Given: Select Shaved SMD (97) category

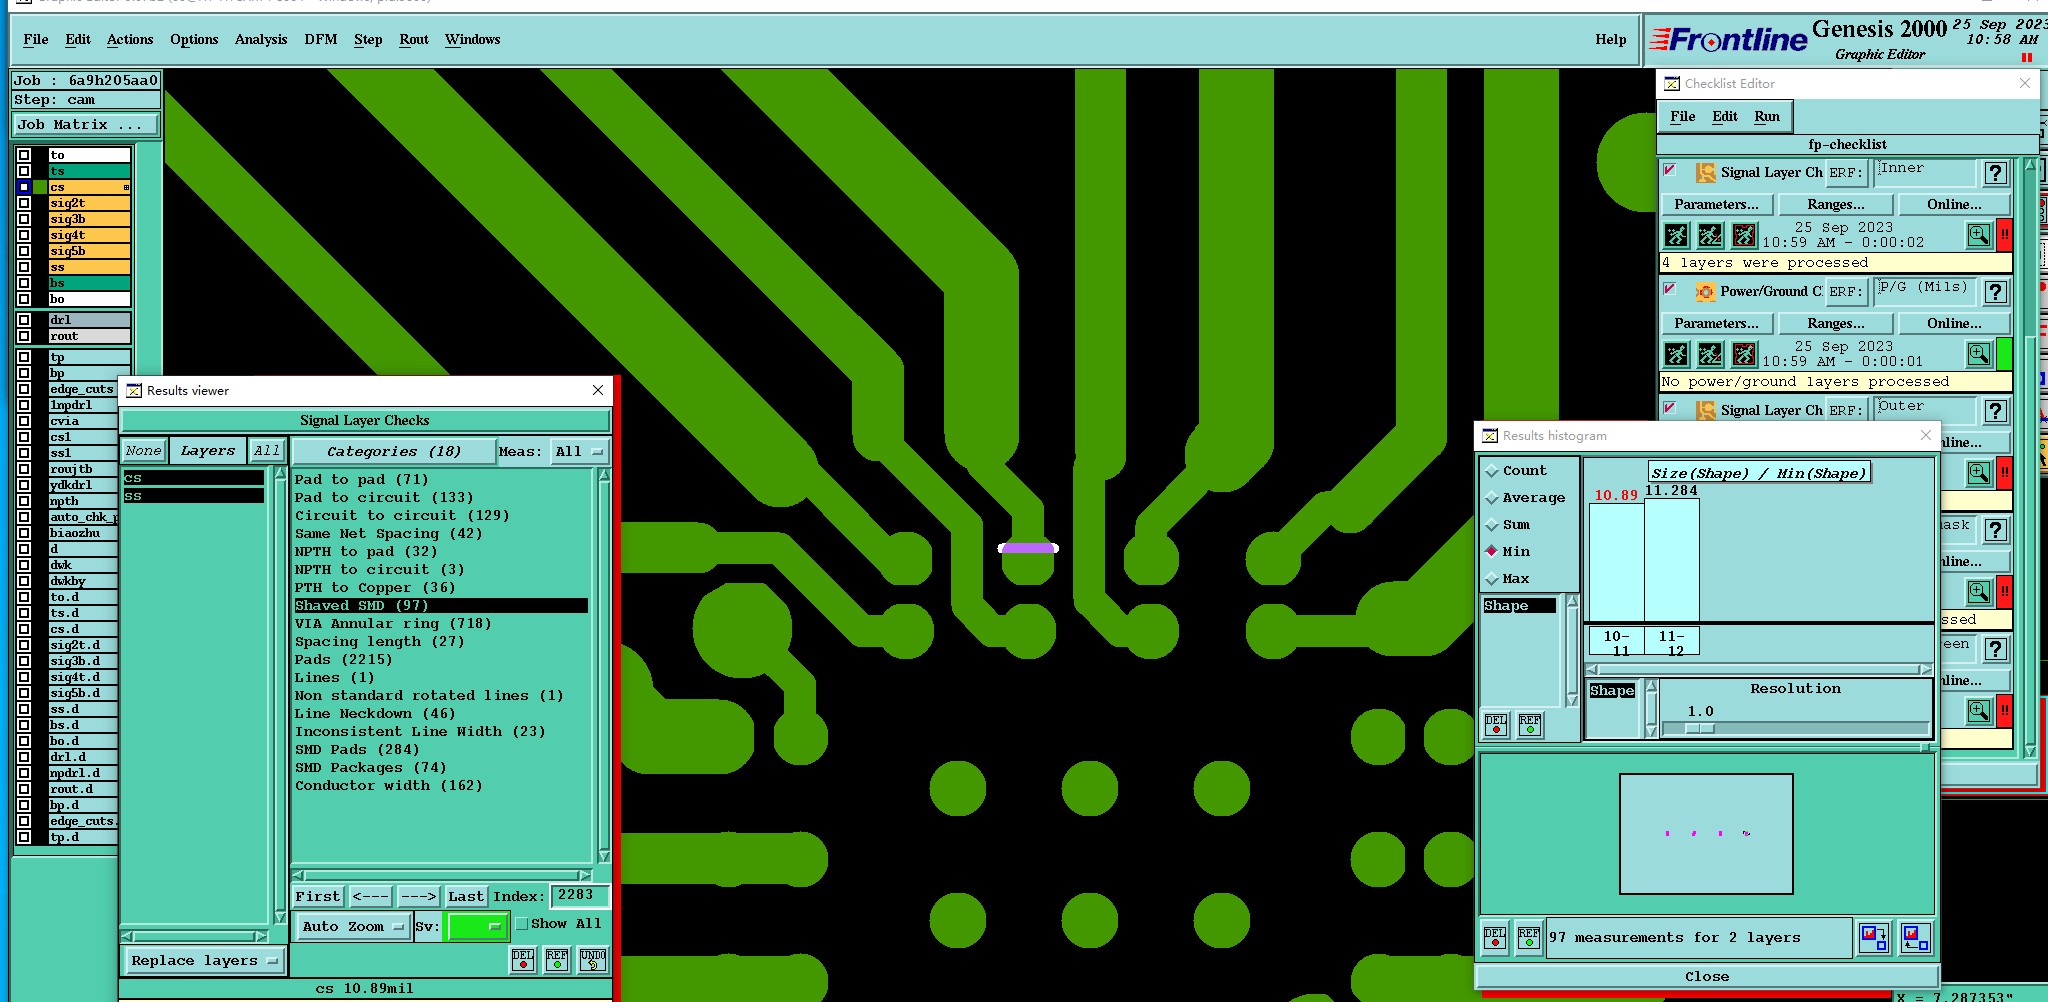Looking at the screenshot, I should coord(440,606).
